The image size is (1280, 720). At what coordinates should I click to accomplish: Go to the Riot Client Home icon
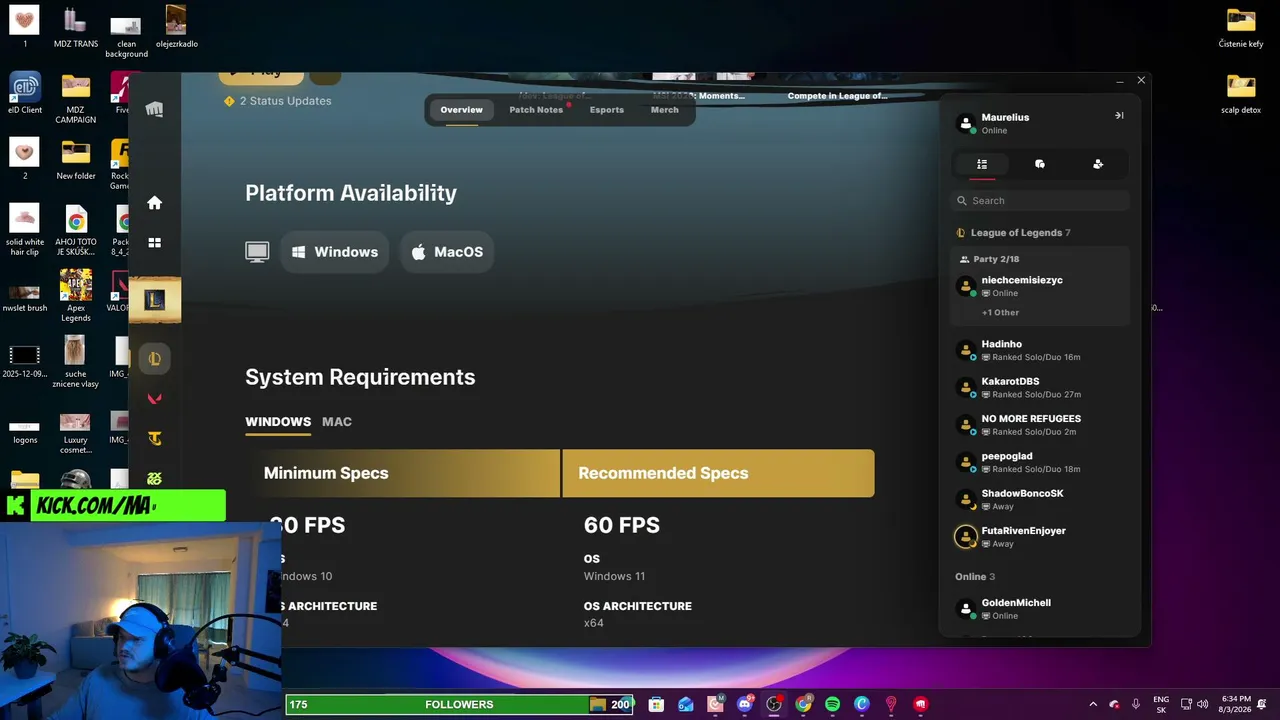tap(154, 203)
